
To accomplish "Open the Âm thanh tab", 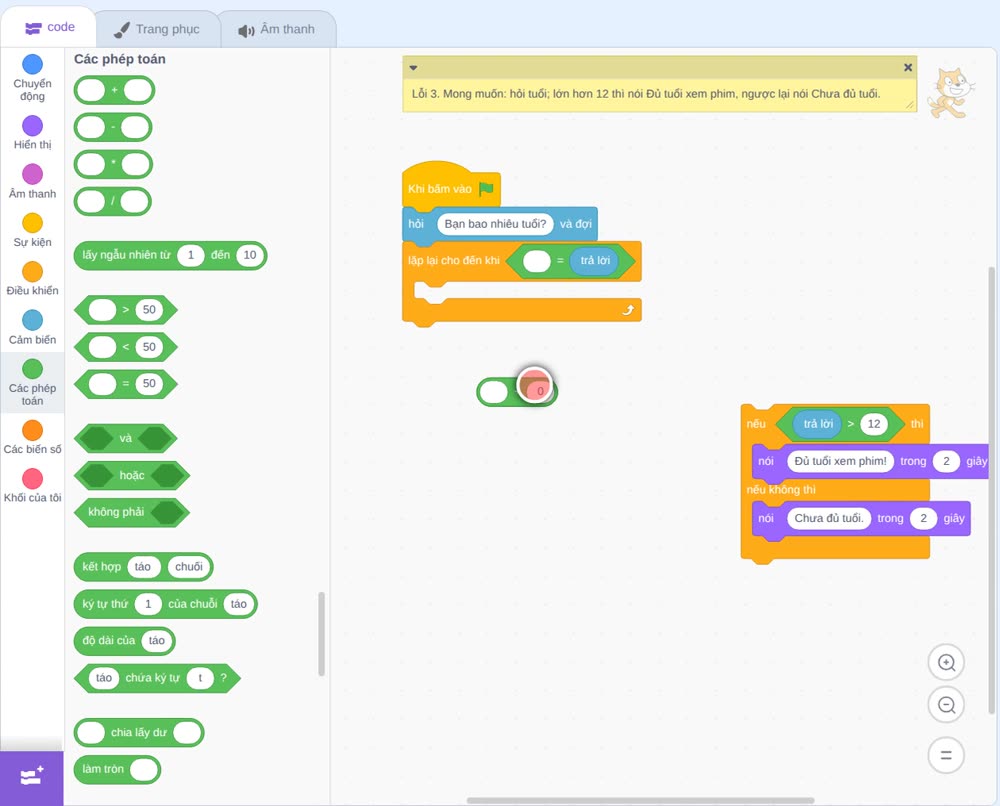I will pos(277,29).
